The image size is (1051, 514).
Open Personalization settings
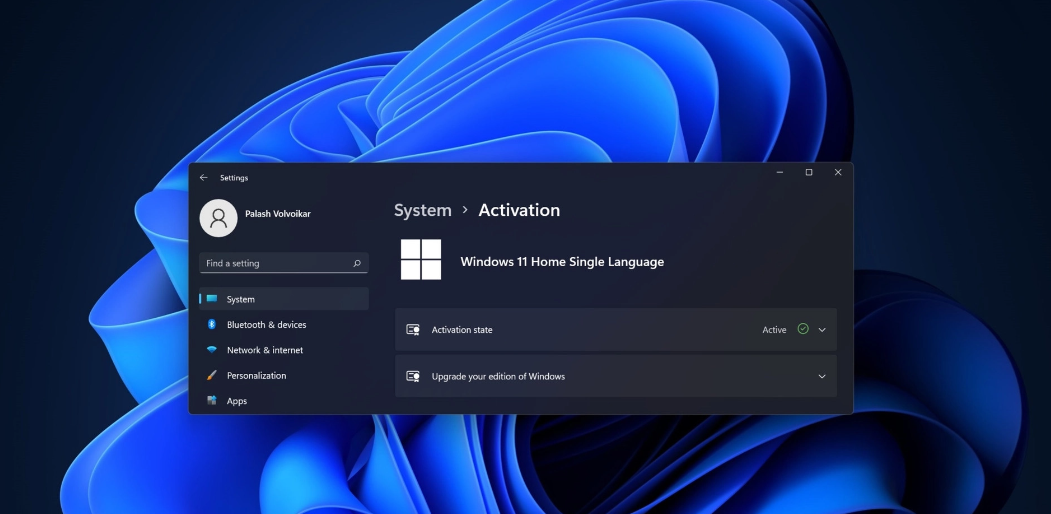coord(284,375)
